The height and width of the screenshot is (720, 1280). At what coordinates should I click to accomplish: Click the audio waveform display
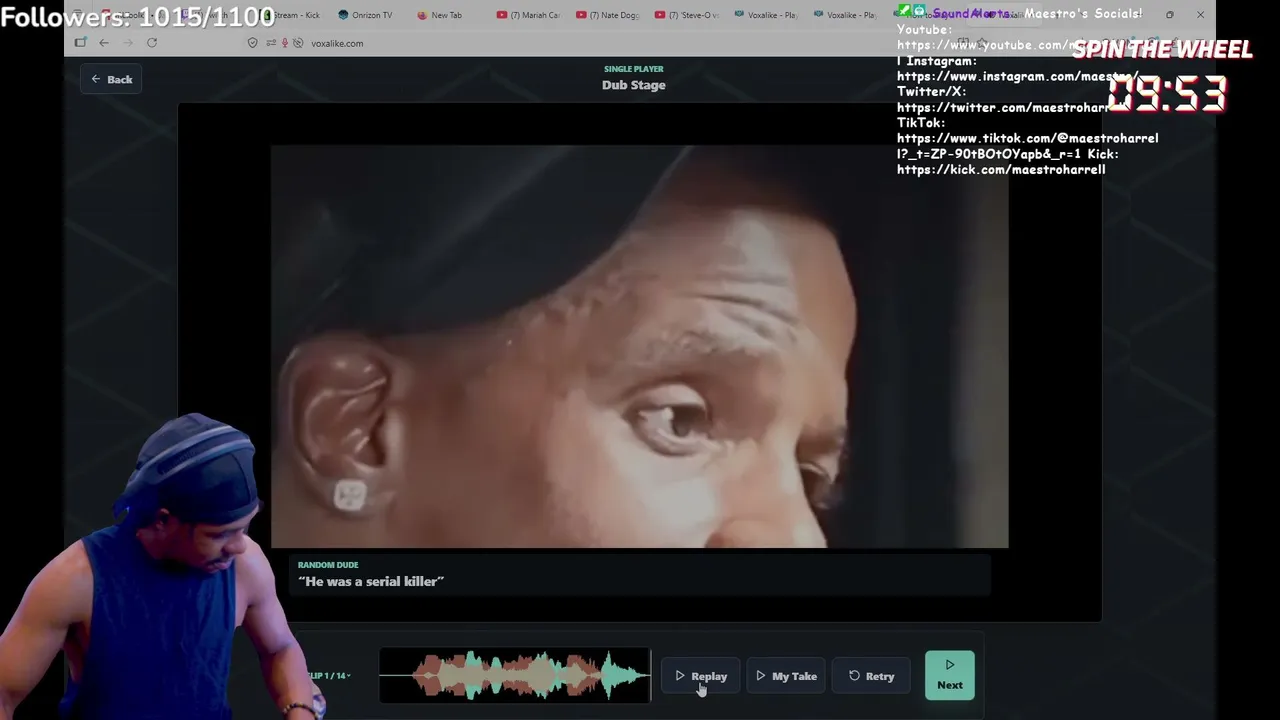click(x=515, y=676)
